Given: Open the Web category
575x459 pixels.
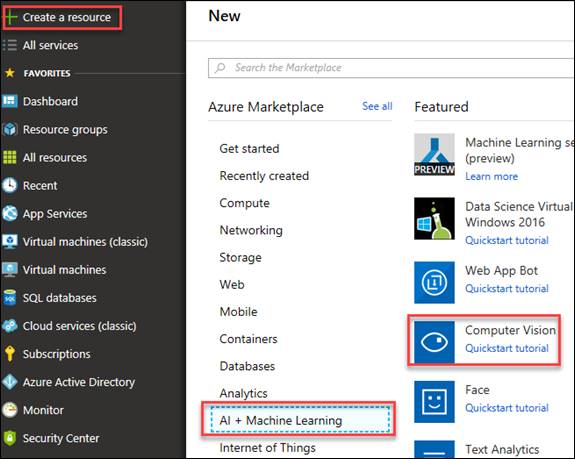Looking at the screenshot, I should coord(232,284).
